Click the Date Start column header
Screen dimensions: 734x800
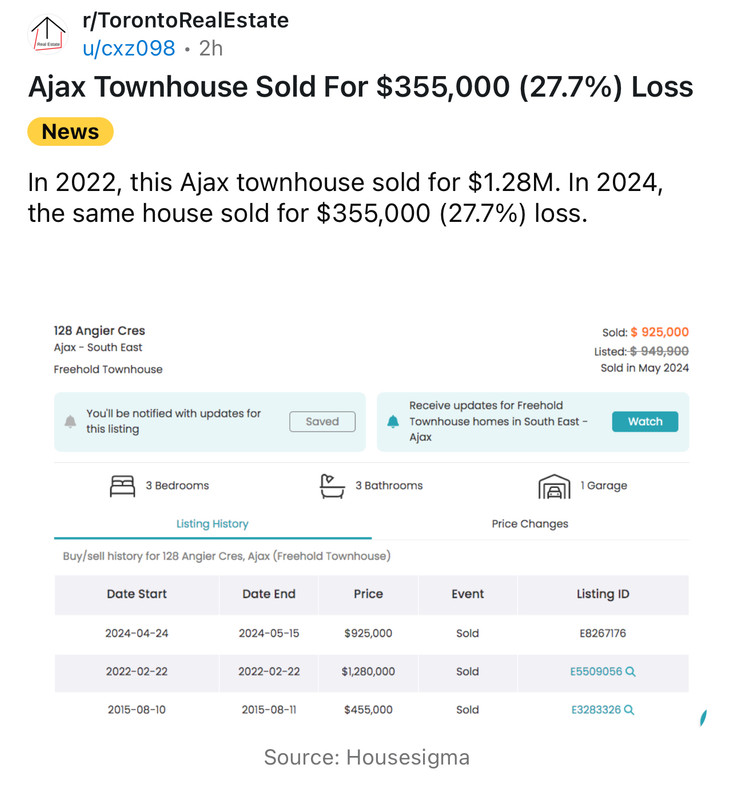[x=137, y=594]
